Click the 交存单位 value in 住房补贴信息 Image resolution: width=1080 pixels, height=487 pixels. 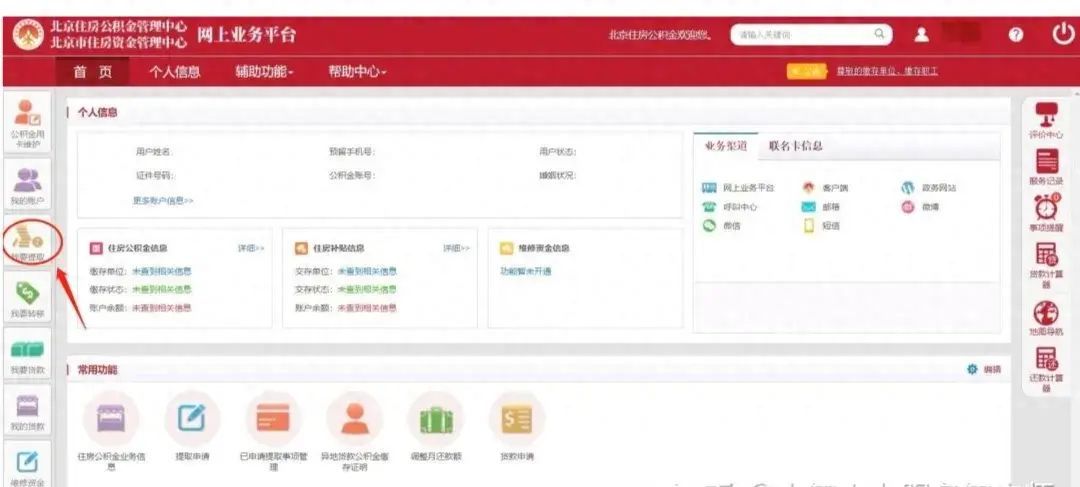[367, 271]
